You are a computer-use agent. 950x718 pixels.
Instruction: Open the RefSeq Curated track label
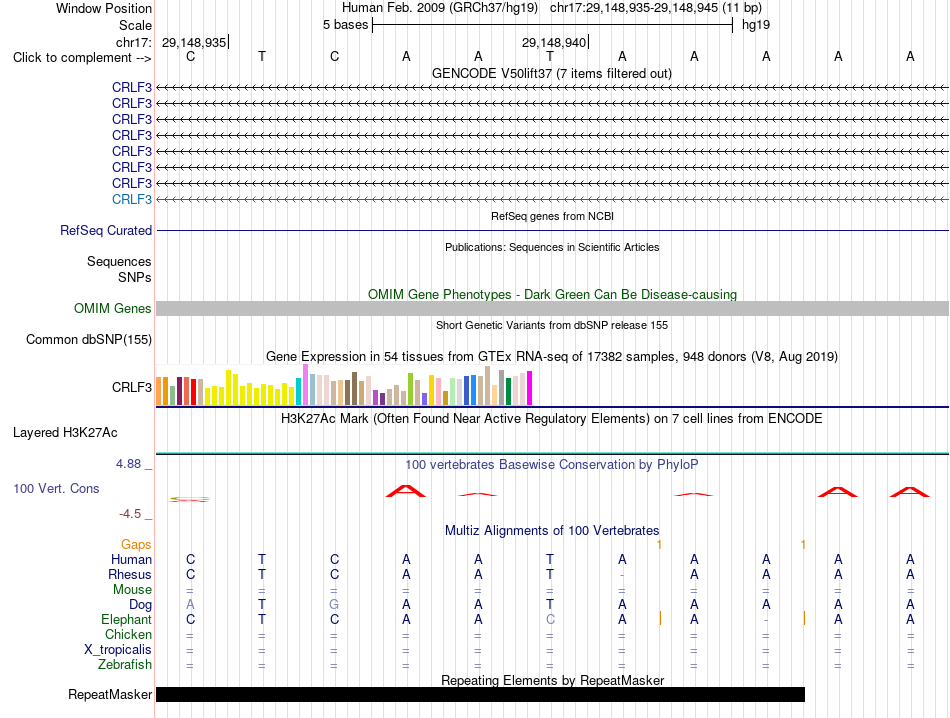click(106, 230)
